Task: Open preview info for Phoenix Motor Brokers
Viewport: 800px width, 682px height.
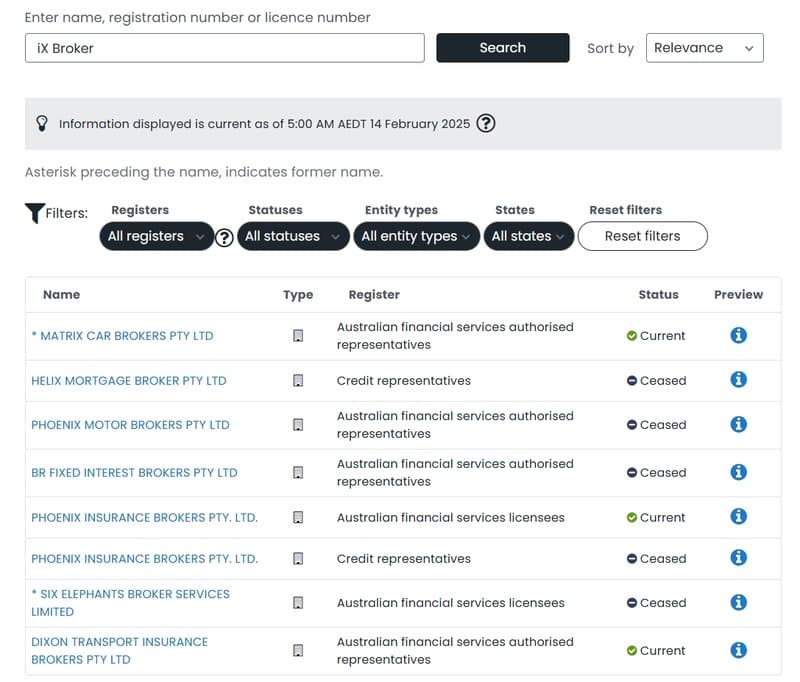Action: [738, 424]
